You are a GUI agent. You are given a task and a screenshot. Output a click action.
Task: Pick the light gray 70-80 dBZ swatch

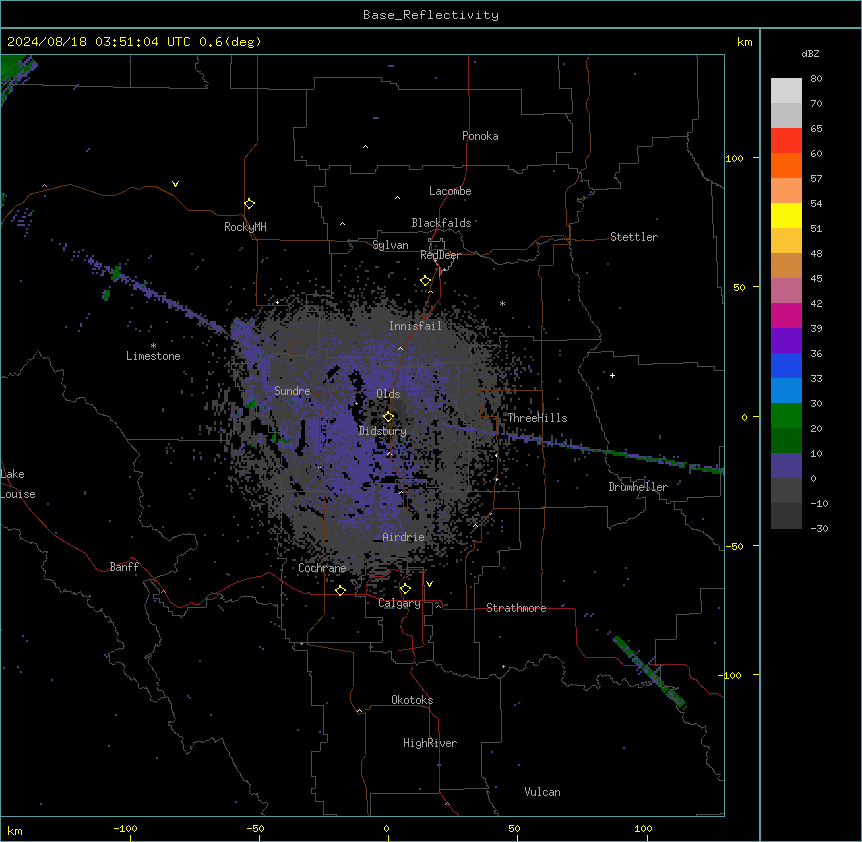coord(786,91)
